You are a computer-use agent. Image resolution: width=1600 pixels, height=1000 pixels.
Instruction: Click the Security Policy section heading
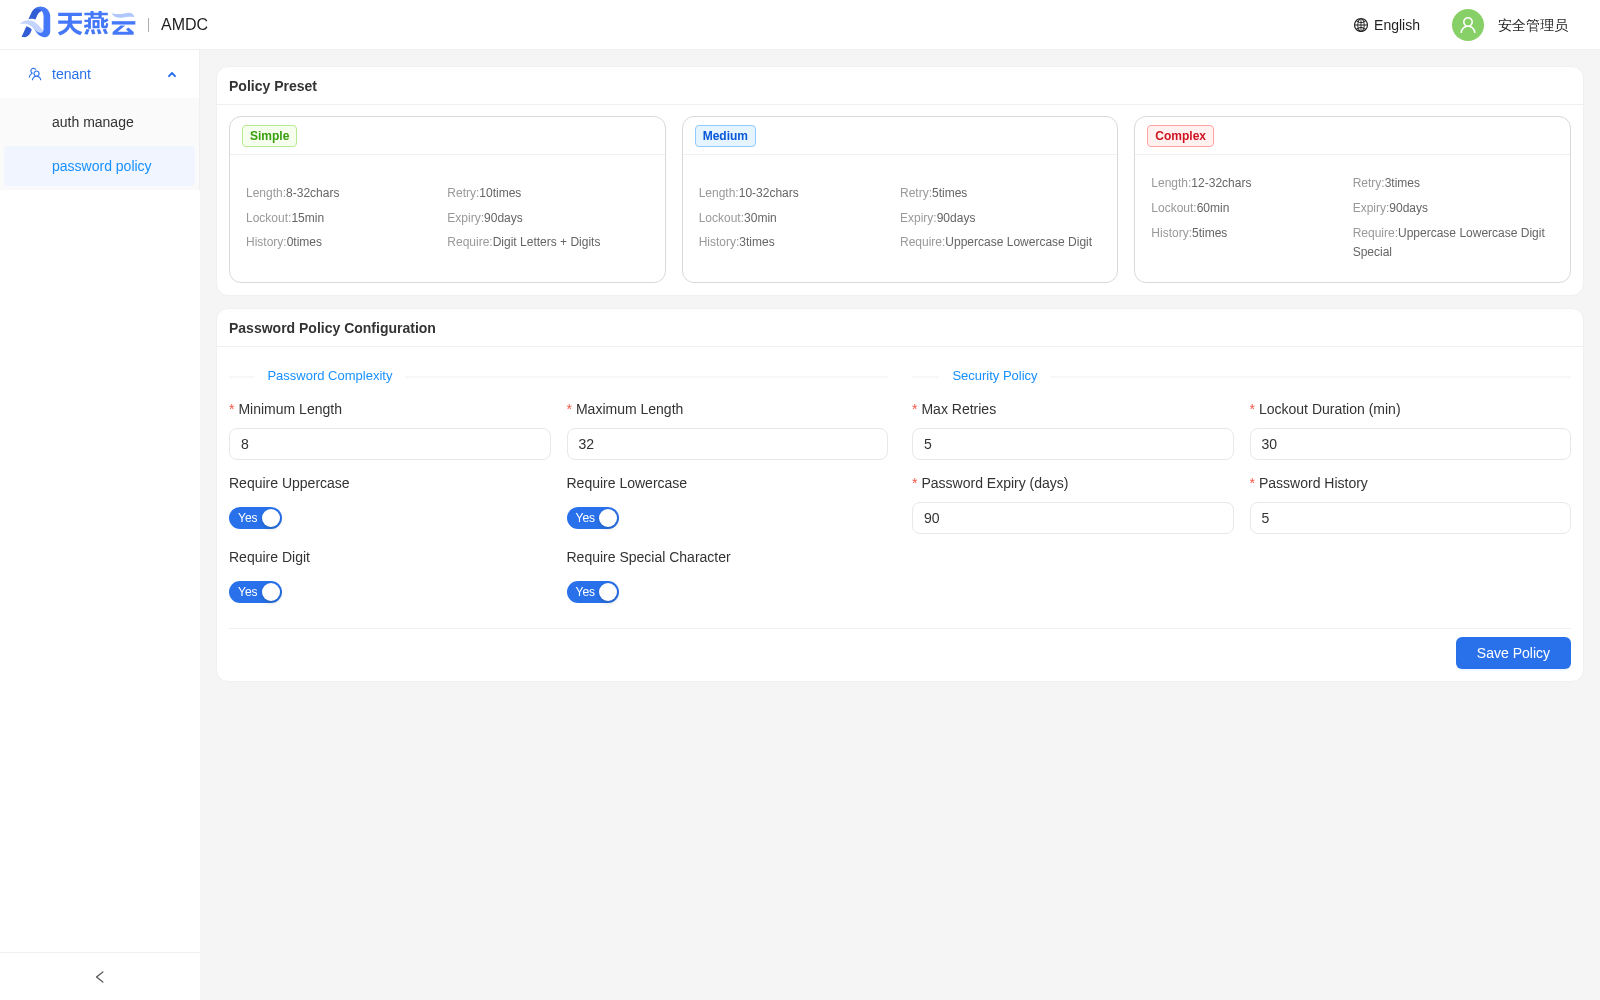[995, 376]
